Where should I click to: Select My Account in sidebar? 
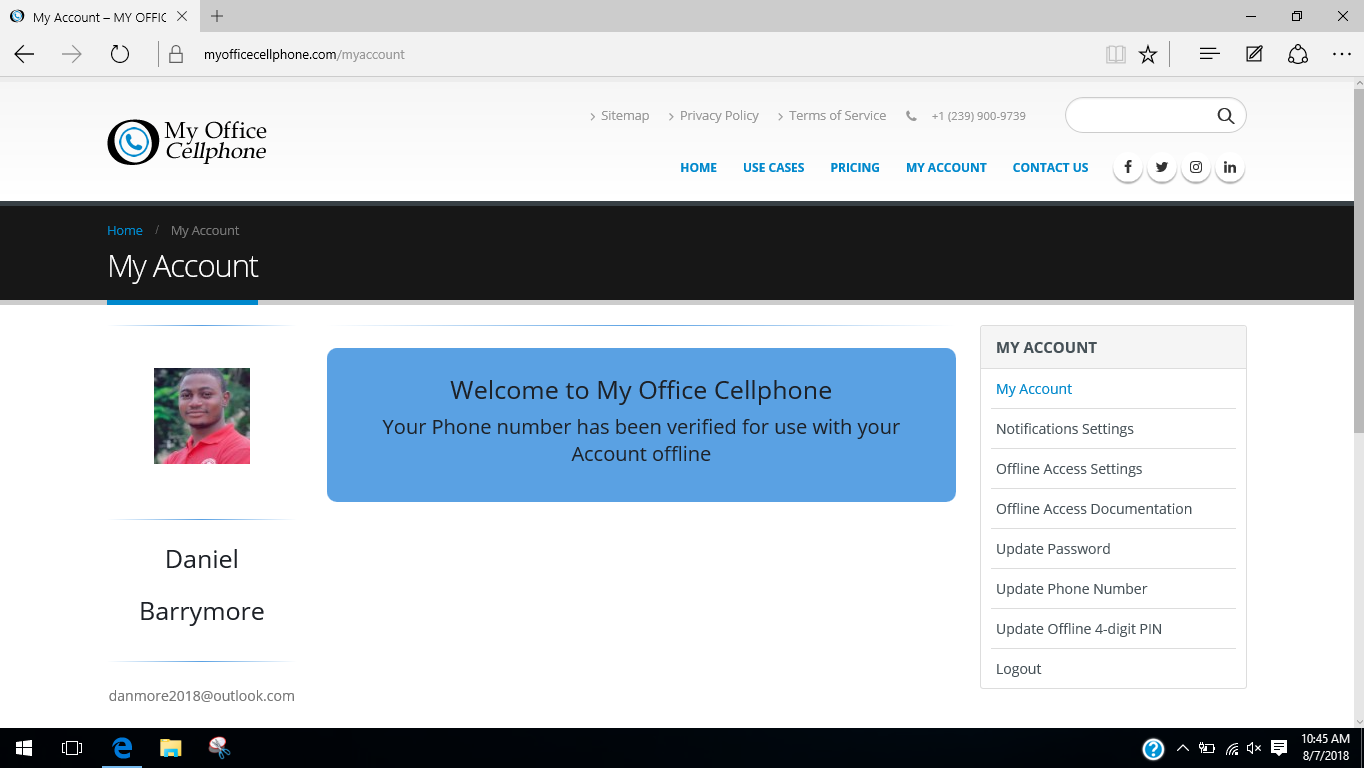1034,389
